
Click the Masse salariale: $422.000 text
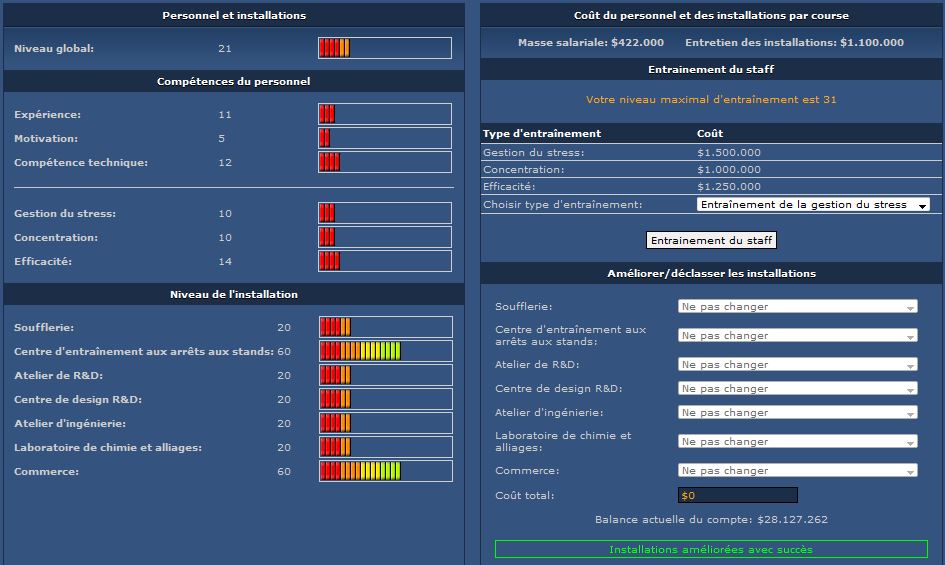pyautogui.click(x=591, y=42)
